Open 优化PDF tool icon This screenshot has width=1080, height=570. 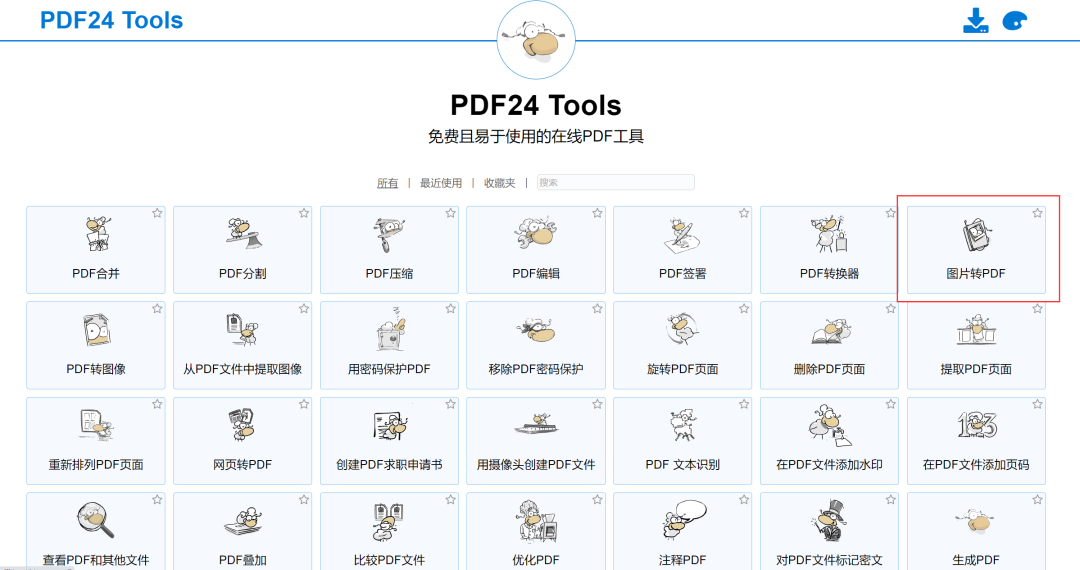click(x=536, y=521)
